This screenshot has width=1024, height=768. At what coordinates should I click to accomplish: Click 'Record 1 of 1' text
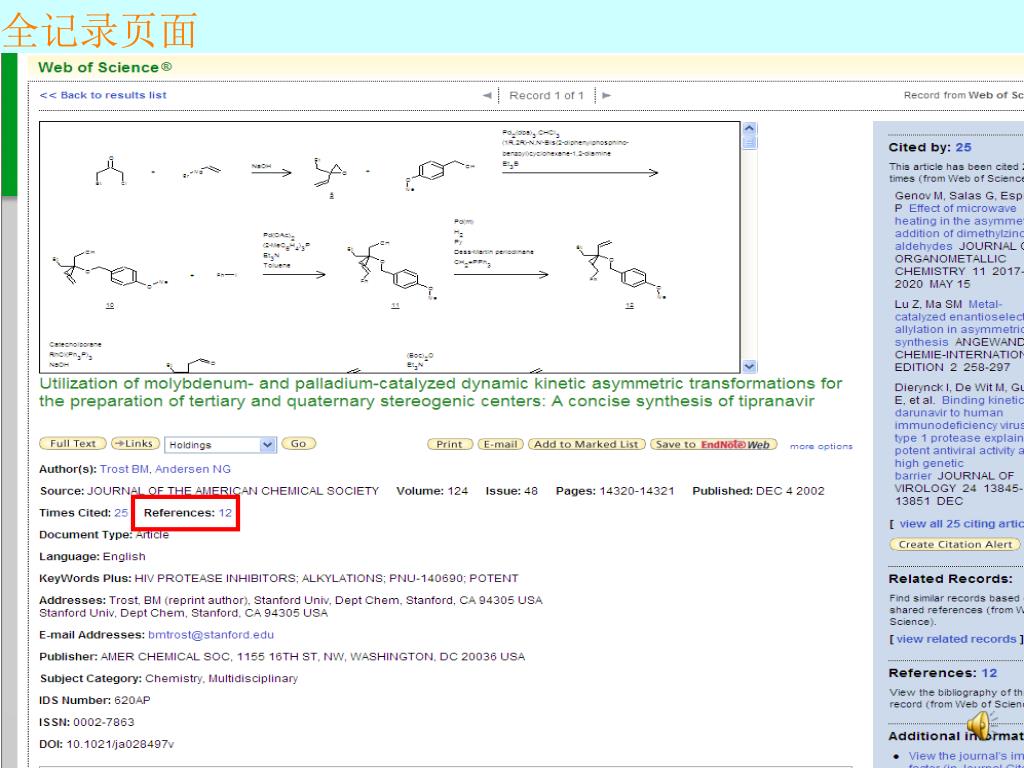click(547, 95)
